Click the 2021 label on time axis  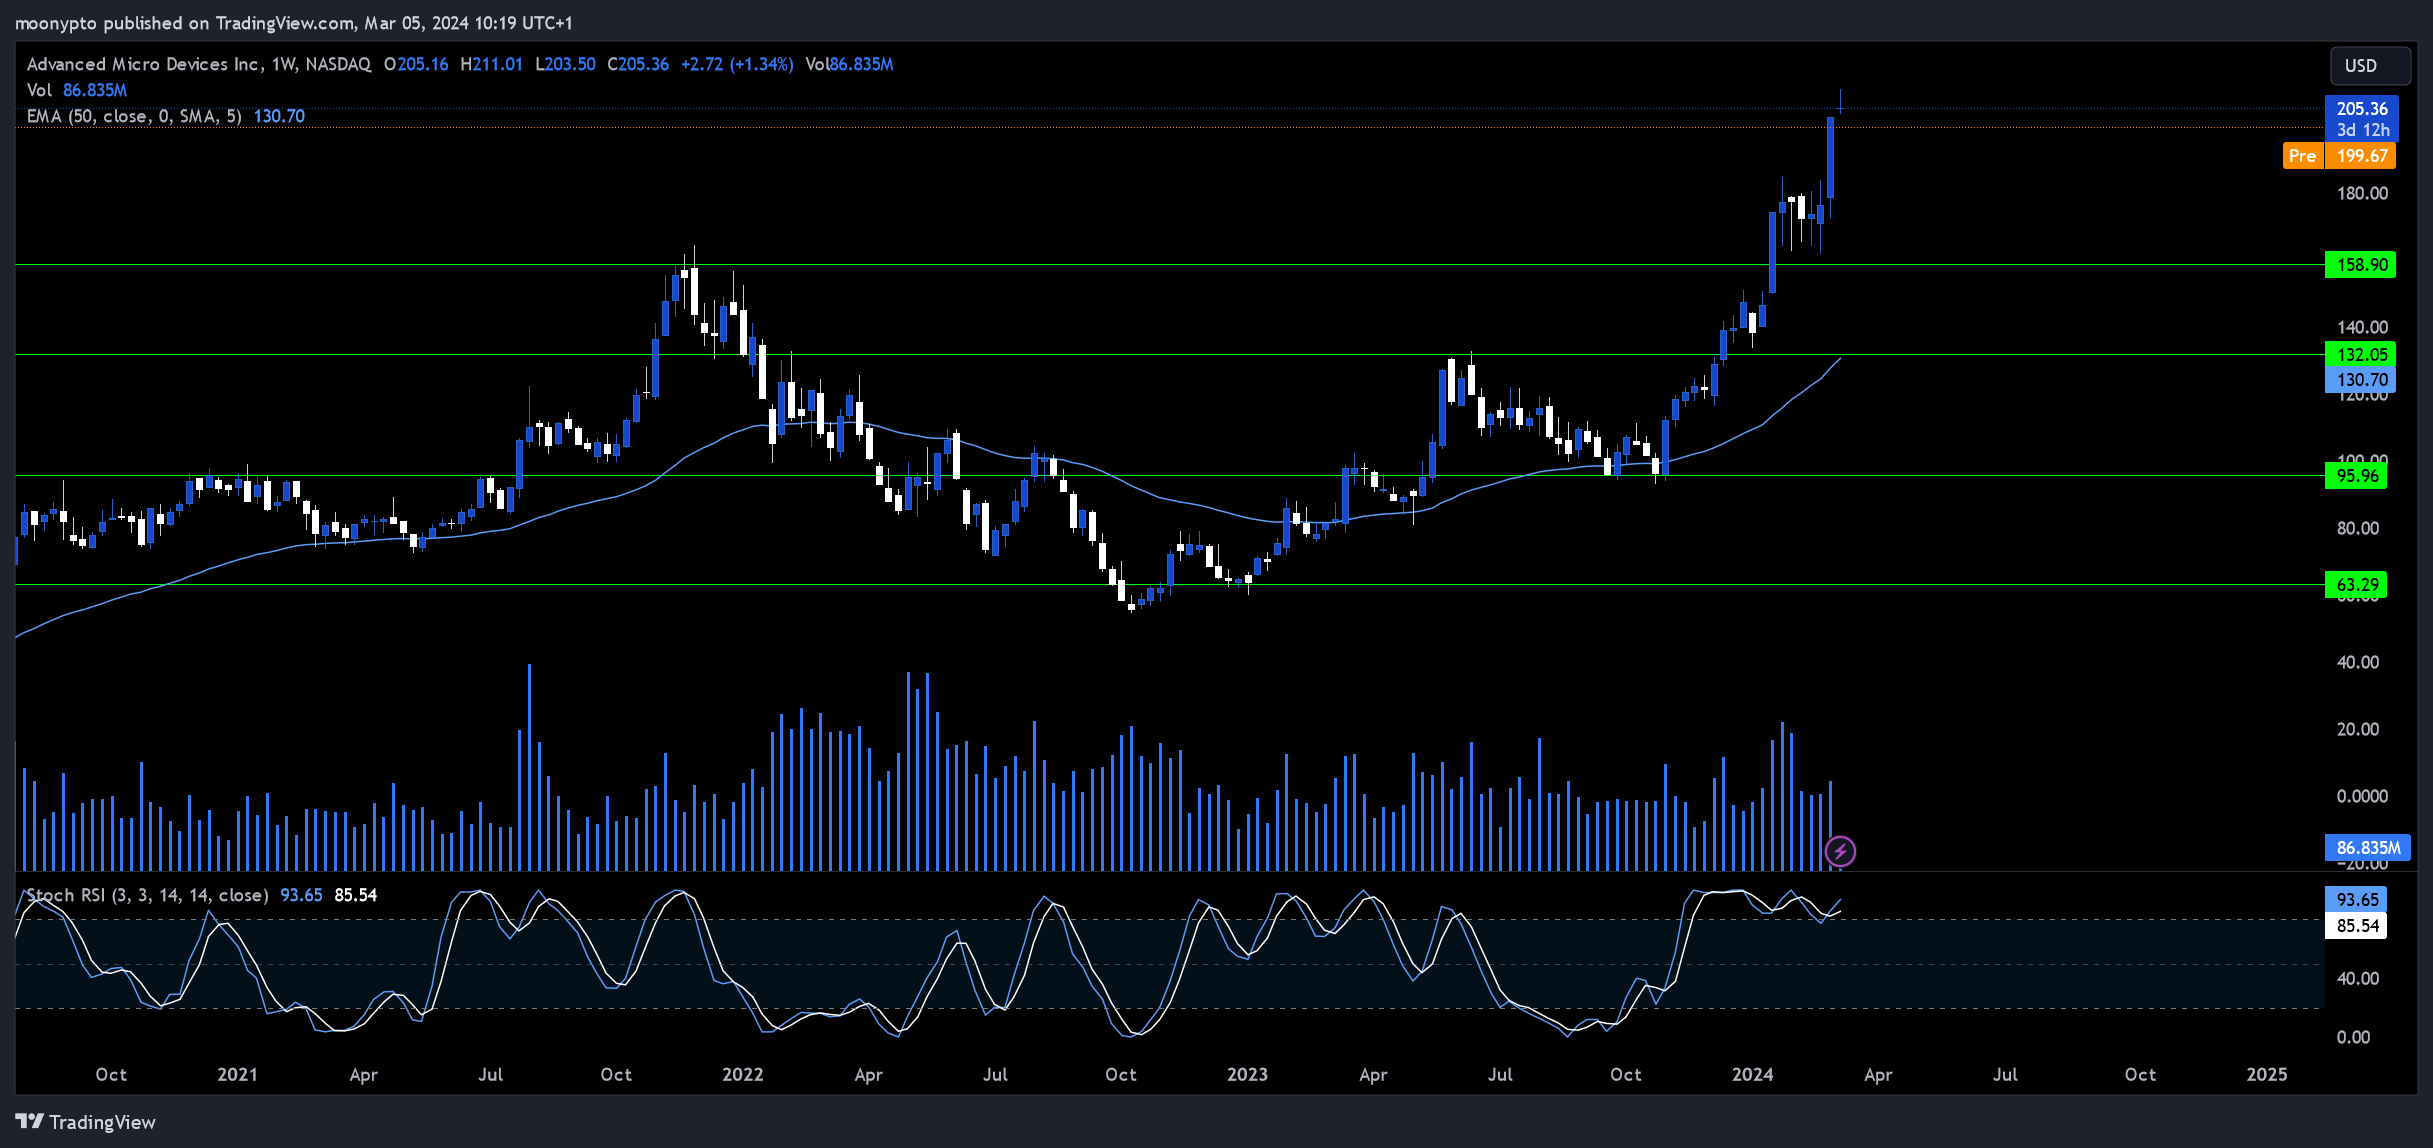pos(237,1075)
